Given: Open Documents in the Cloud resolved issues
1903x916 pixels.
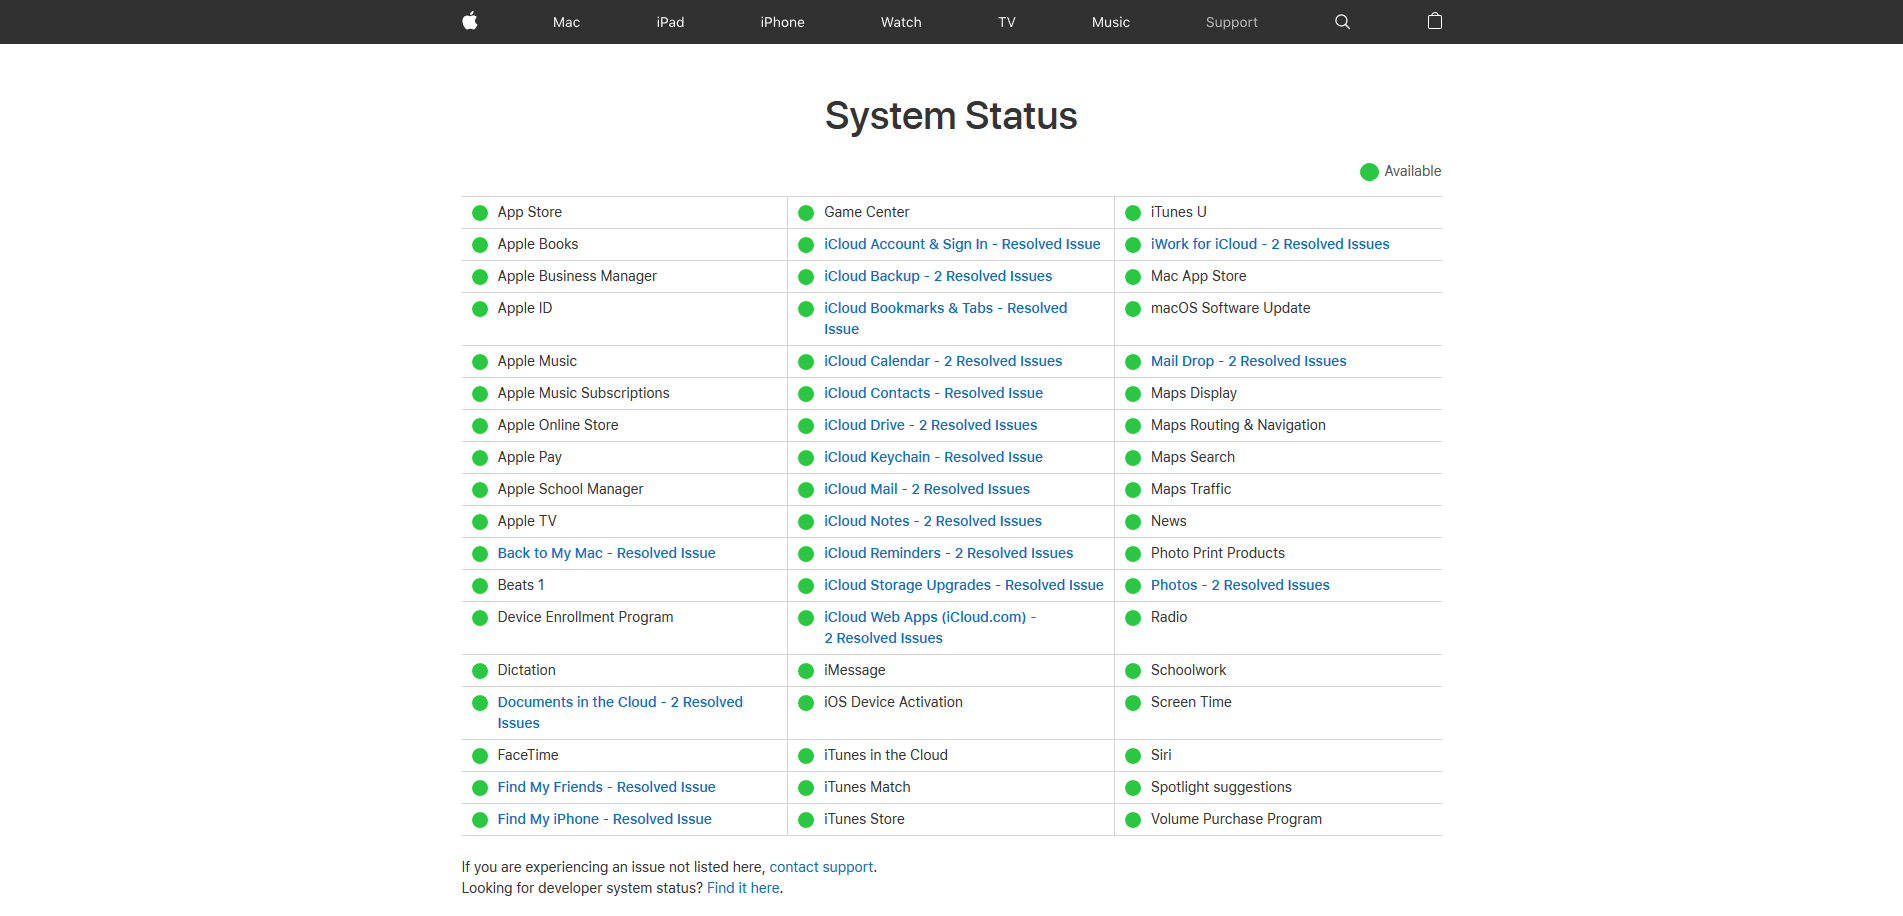Looking at the screenshot, I should (x=620, y=712).
